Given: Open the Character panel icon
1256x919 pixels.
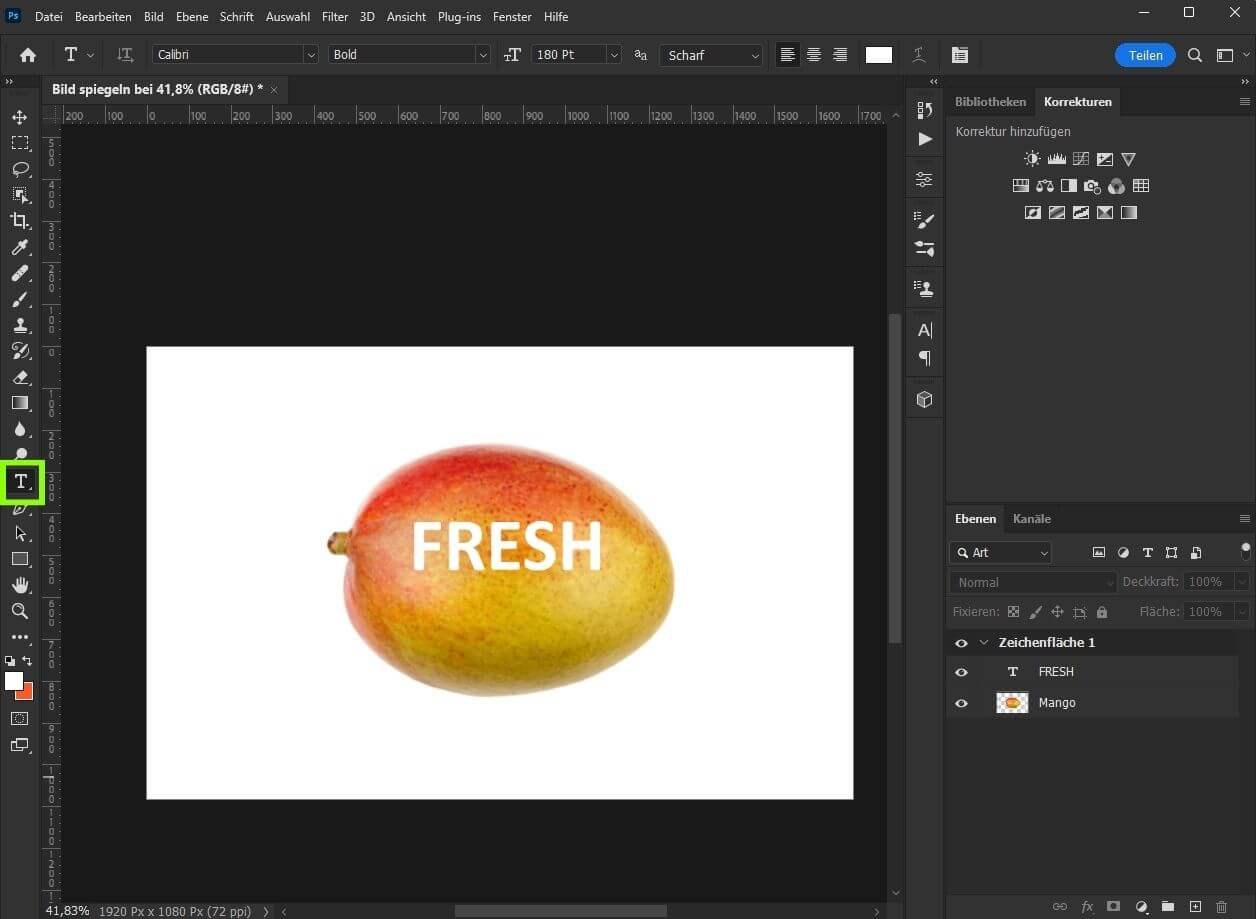Looking at the screenshot, I should tap(922, 329).
